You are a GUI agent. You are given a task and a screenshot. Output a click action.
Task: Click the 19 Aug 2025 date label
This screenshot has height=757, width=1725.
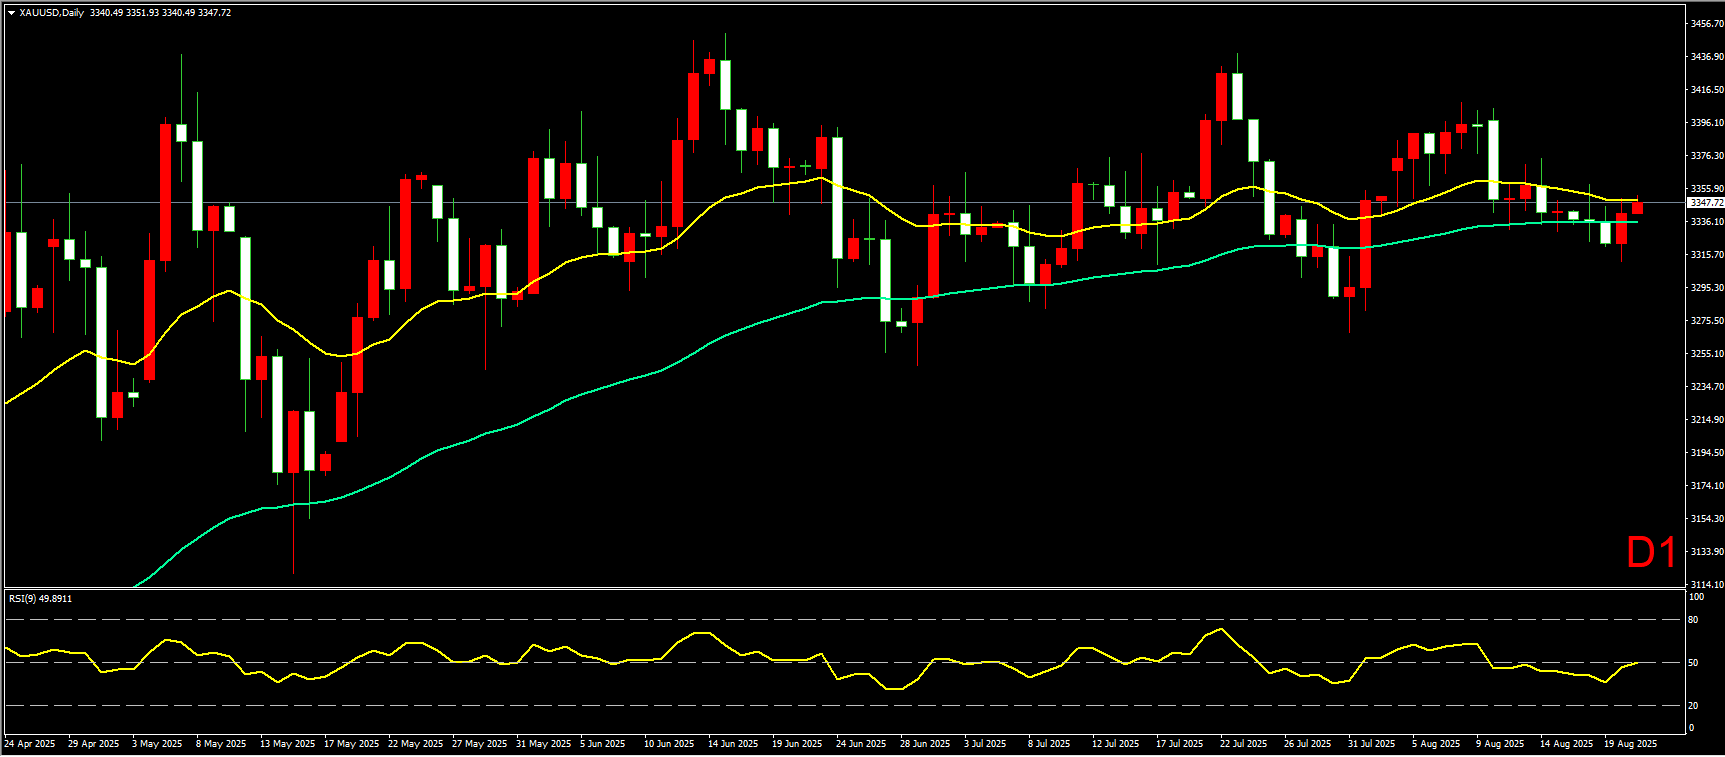click(x=1630, y=744)
